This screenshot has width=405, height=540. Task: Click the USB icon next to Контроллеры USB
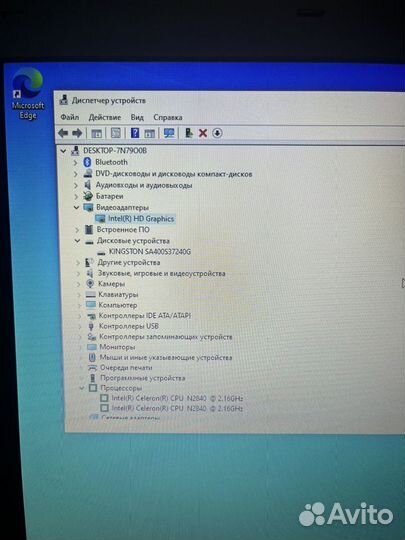pos(91,326)
